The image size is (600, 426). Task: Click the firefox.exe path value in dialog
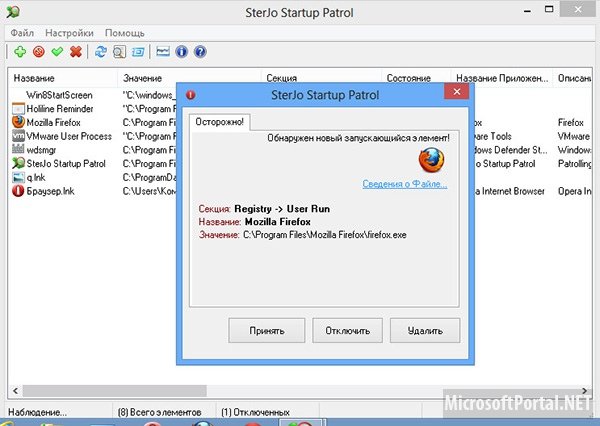[x=324, y=235]
